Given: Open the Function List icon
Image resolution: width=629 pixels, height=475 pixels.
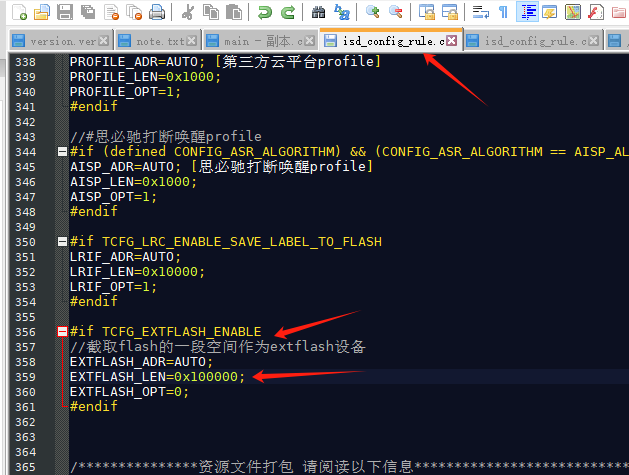Looking at the screenshot, I should click(x=596, y=12).
